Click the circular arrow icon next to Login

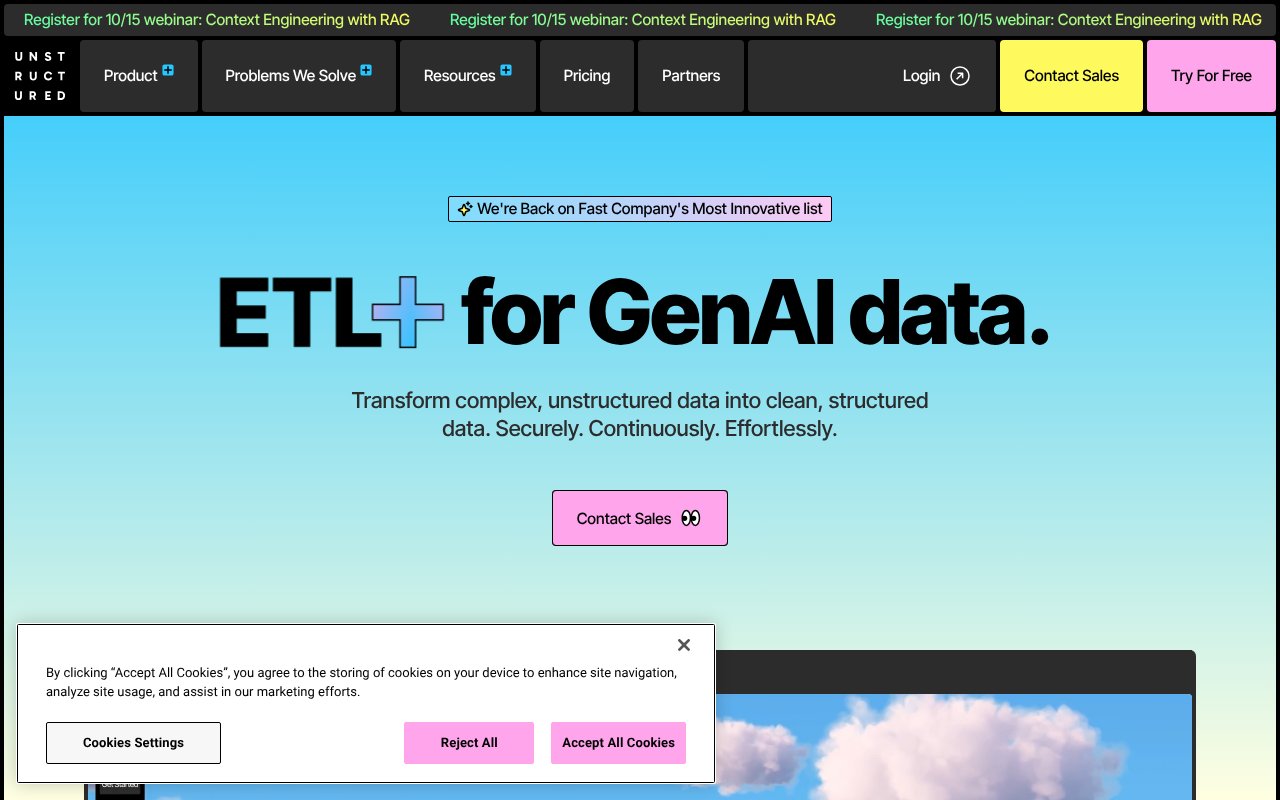[x=959, y=75]
